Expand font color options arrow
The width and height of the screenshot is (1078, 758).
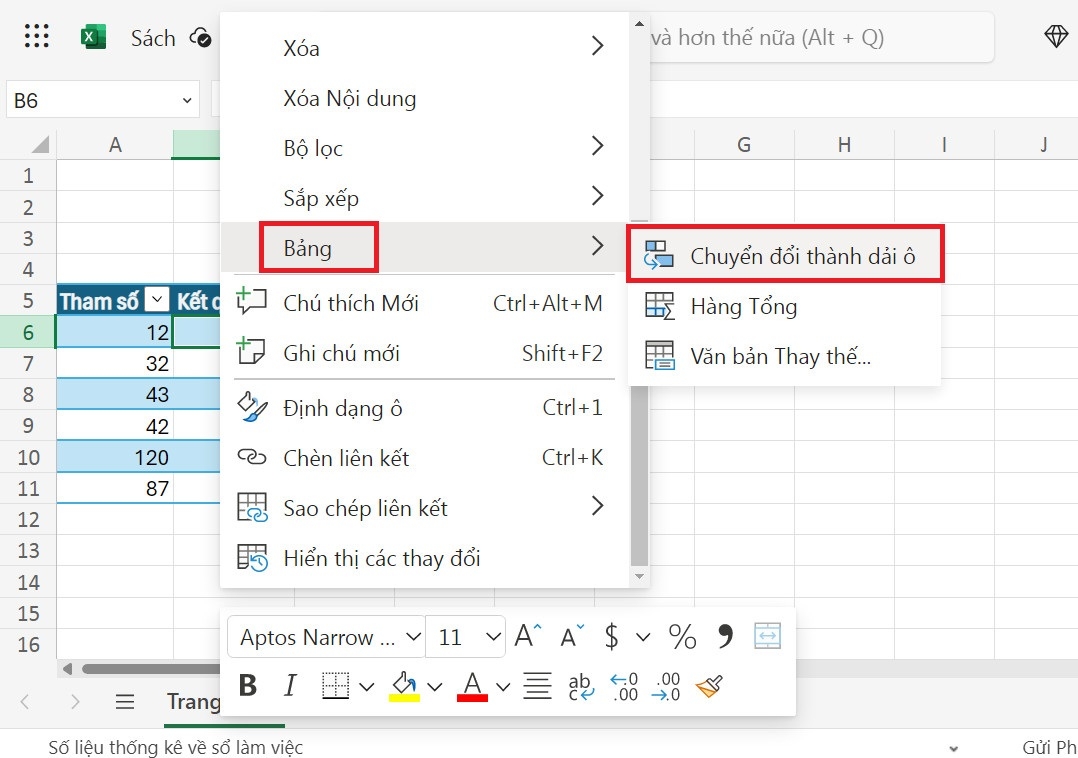[x=503, y=686]
